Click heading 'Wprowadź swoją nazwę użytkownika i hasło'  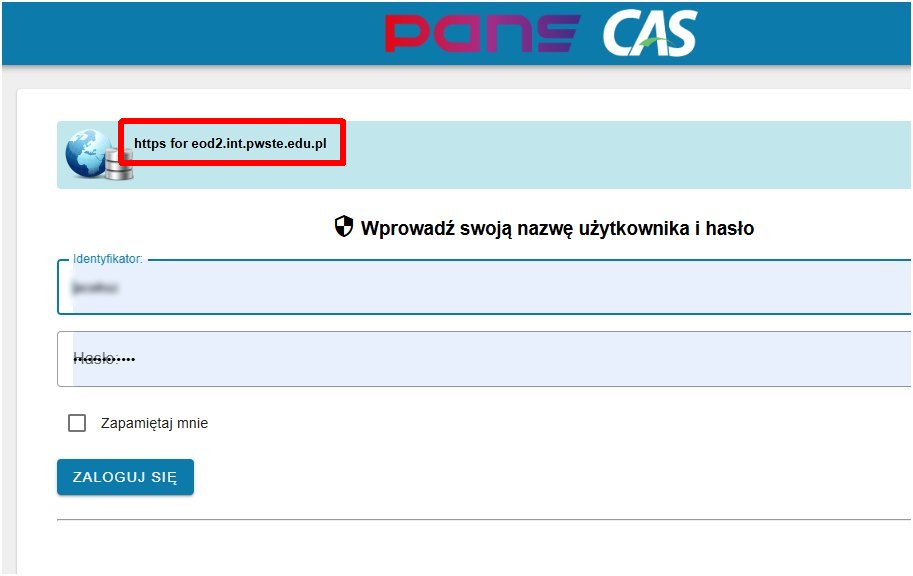pyautogui.click(x=557, y=228)
